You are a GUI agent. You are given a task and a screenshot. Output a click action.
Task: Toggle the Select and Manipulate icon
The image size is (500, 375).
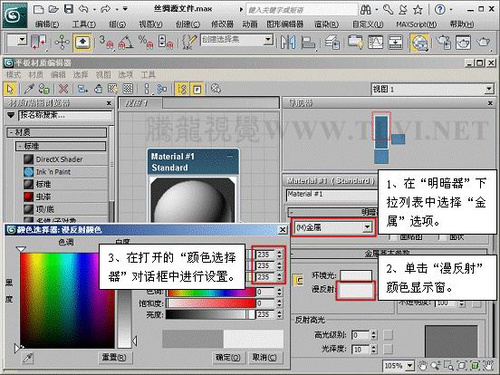[62, 42]
